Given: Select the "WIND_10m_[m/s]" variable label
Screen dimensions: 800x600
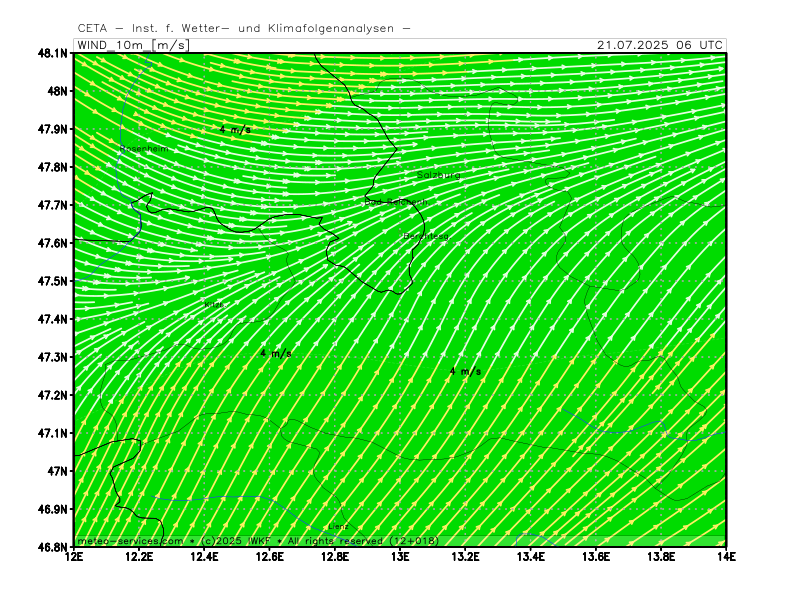Looking at the screenshot, I should pos(134,45).
